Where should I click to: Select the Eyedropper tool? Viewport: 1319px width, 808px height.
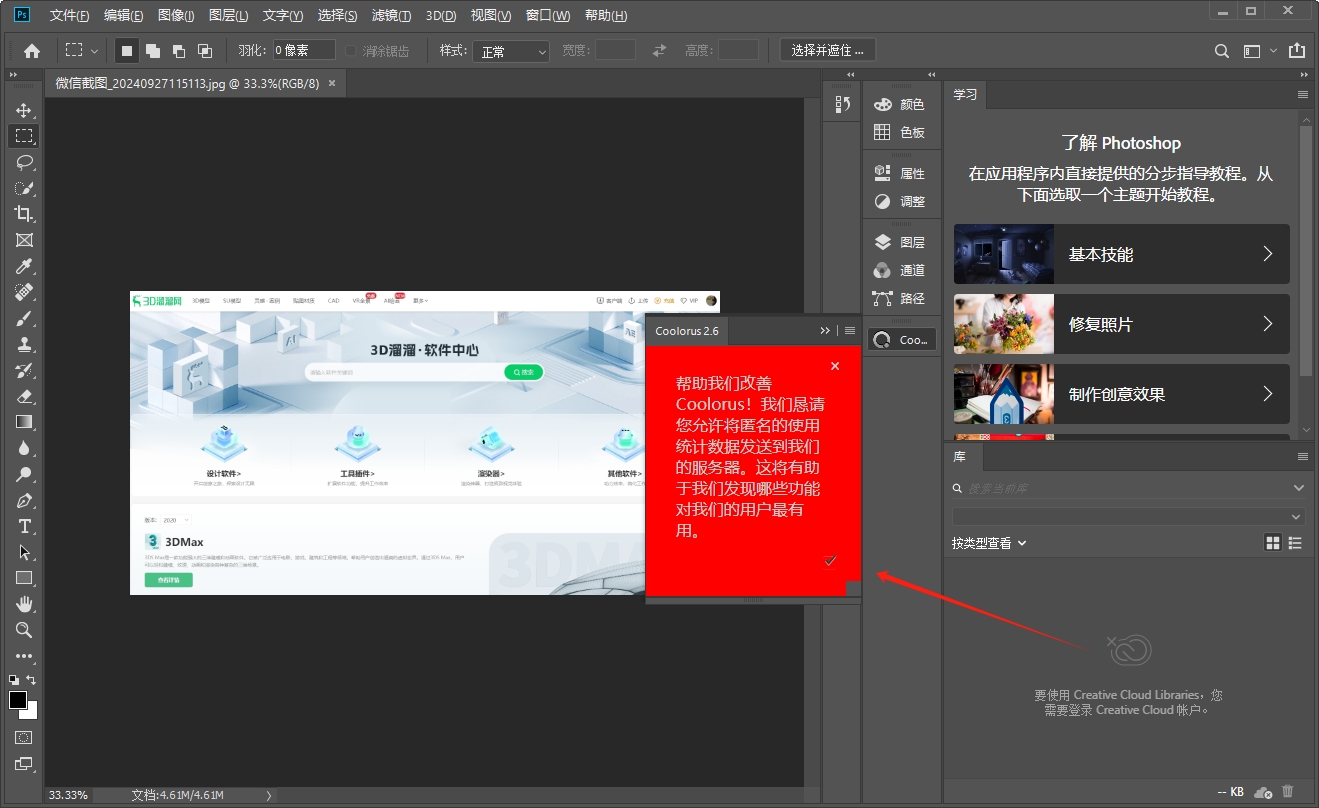coord(24,266)
